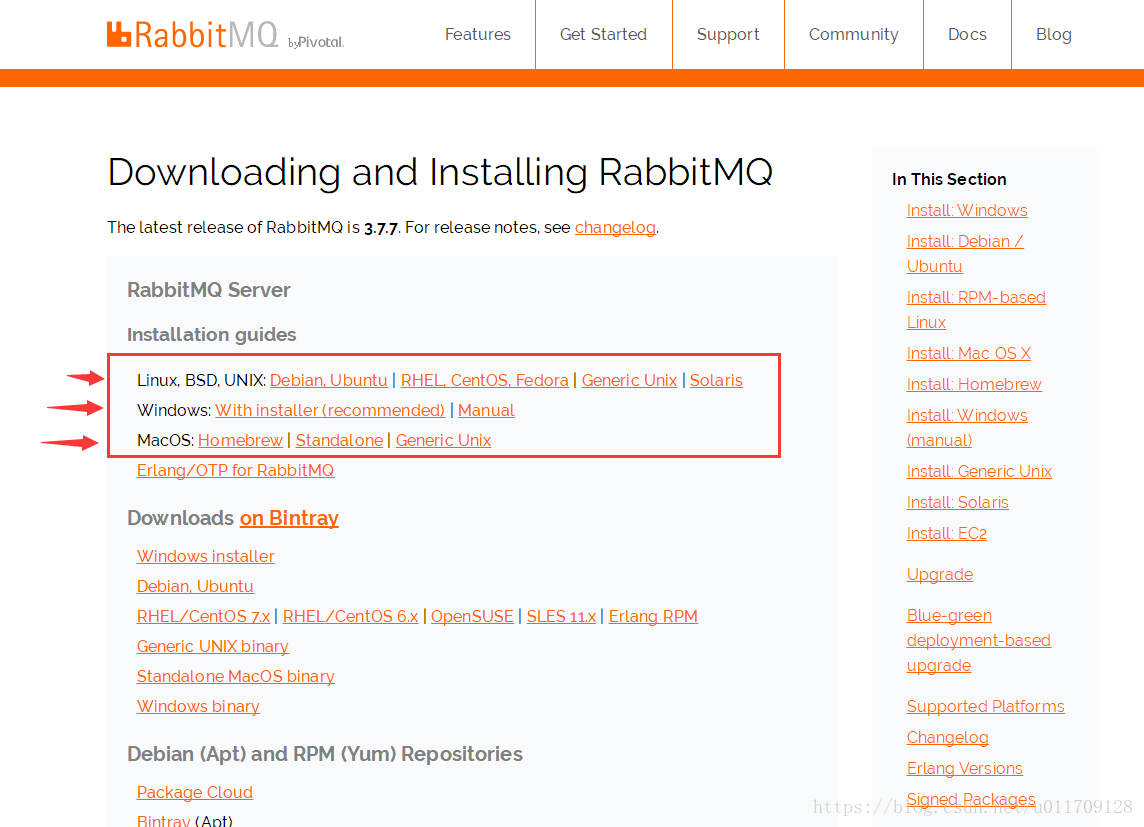
Task: Click the page heading Downloading and Installing RabbitMQ
Action: 440,173
